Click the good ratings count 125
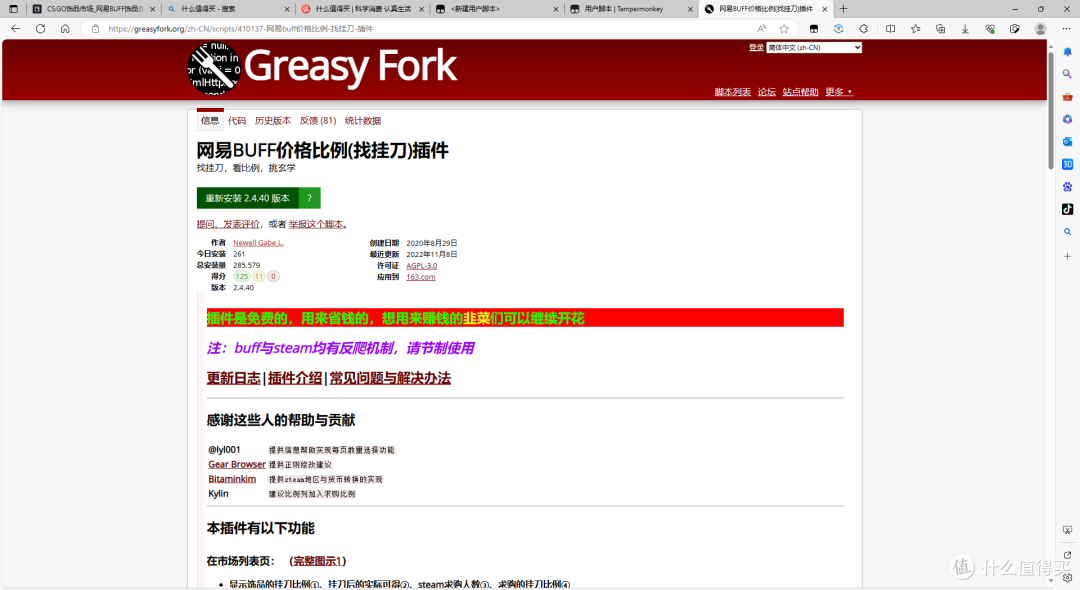The width and height of the screenshot is (1080, 590). click(241, 277)
